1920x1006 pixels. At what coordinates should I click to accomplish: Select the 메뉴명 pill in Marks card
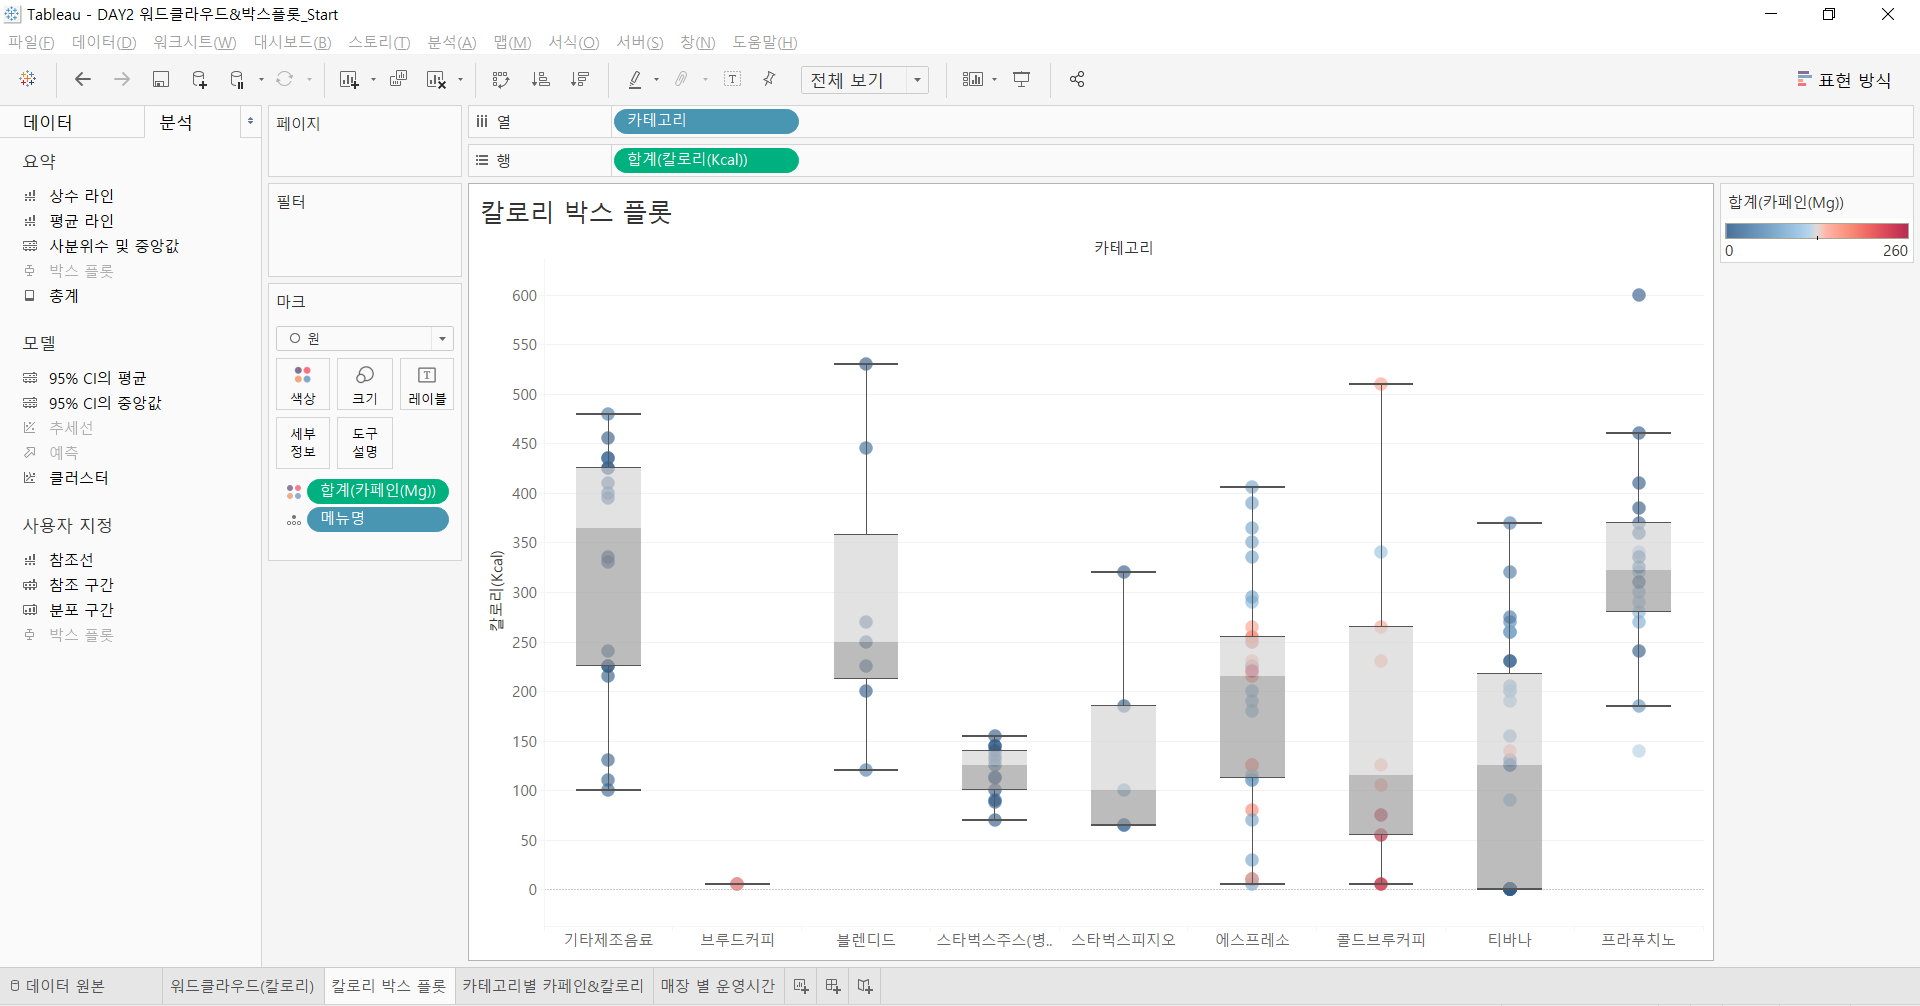click(378, 519)
